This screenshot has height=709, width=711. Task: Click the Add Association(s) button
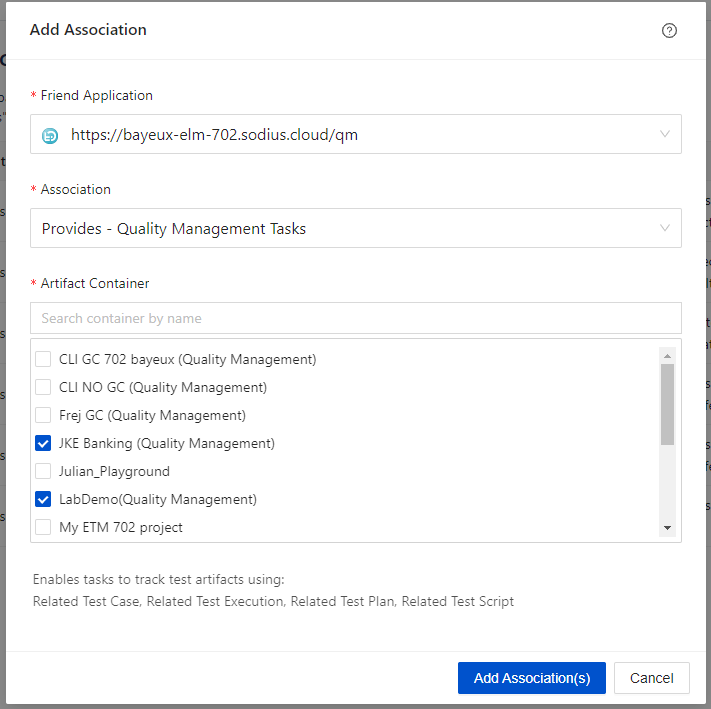(x=531, y=678)
